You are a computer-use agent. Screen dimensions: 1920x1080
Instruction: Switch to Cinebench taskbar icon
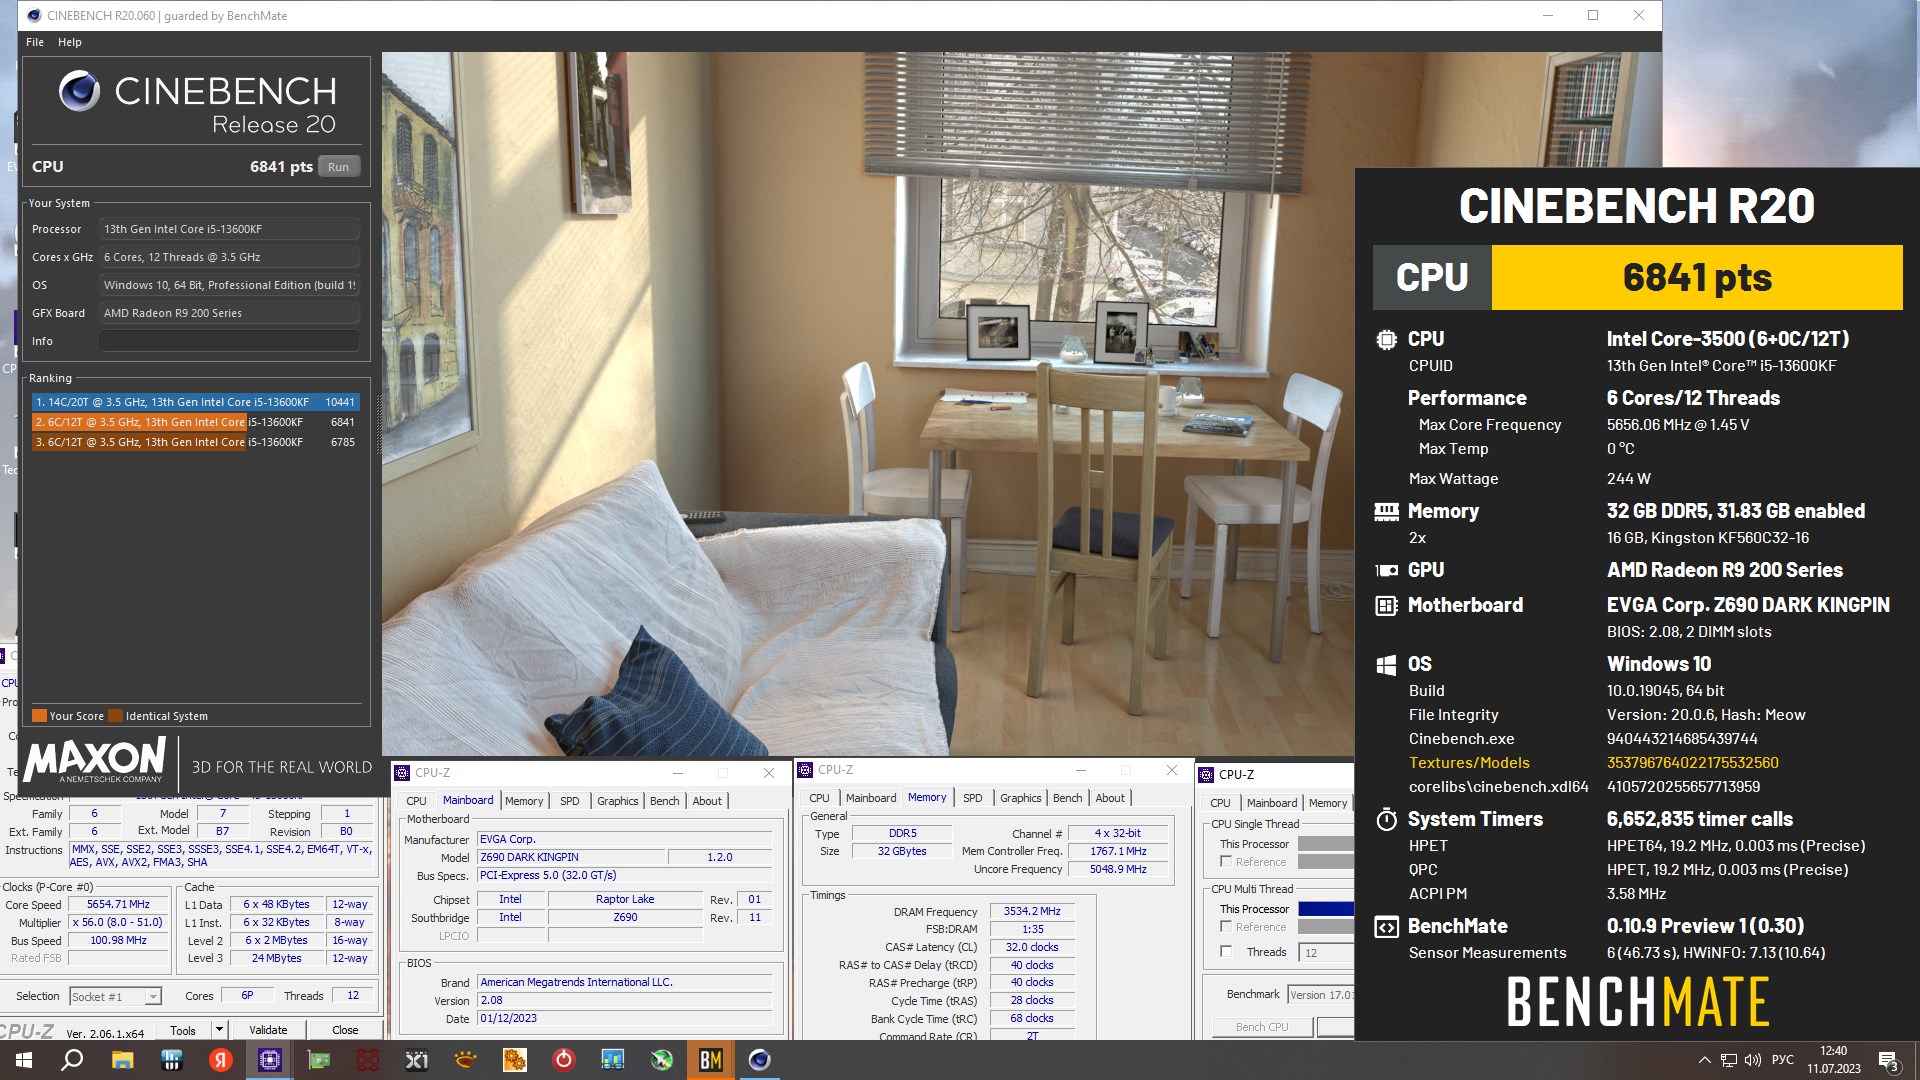click(x=760, y=1060)
